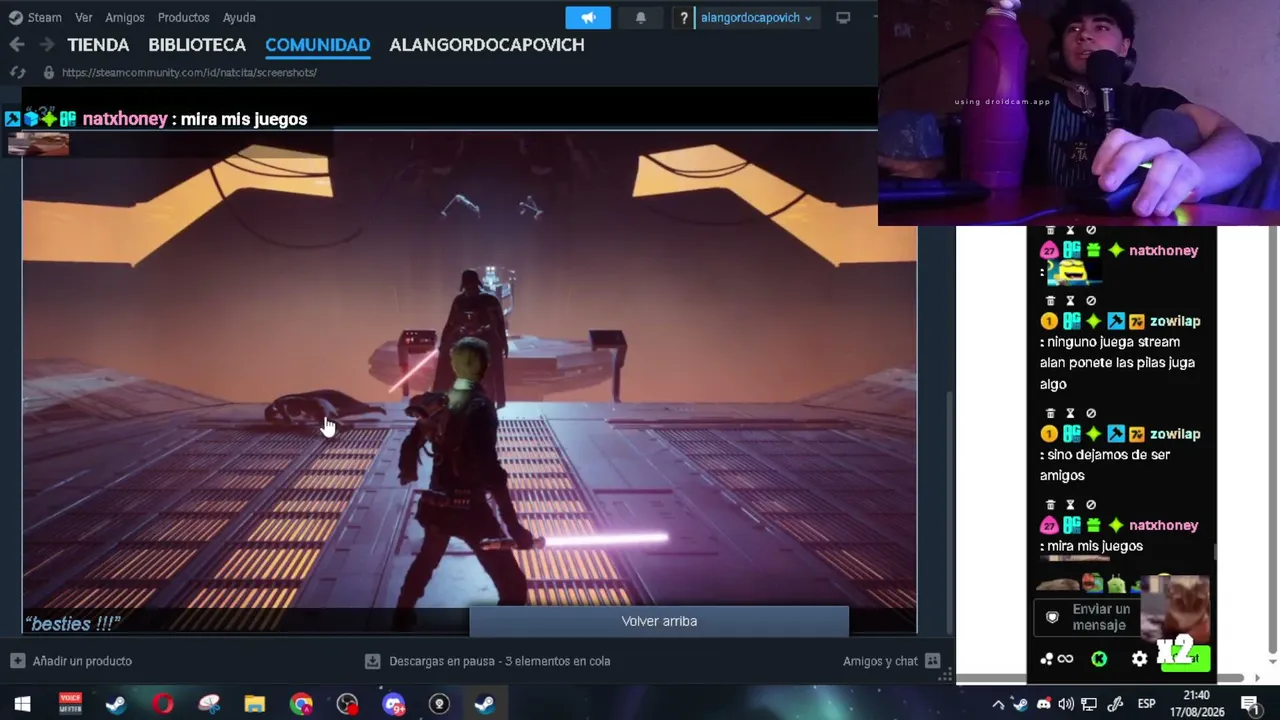This screenshot has width=1280, height=720.
Task: Switch to Big Picture mode icon
Action: [x=843, y=17]
